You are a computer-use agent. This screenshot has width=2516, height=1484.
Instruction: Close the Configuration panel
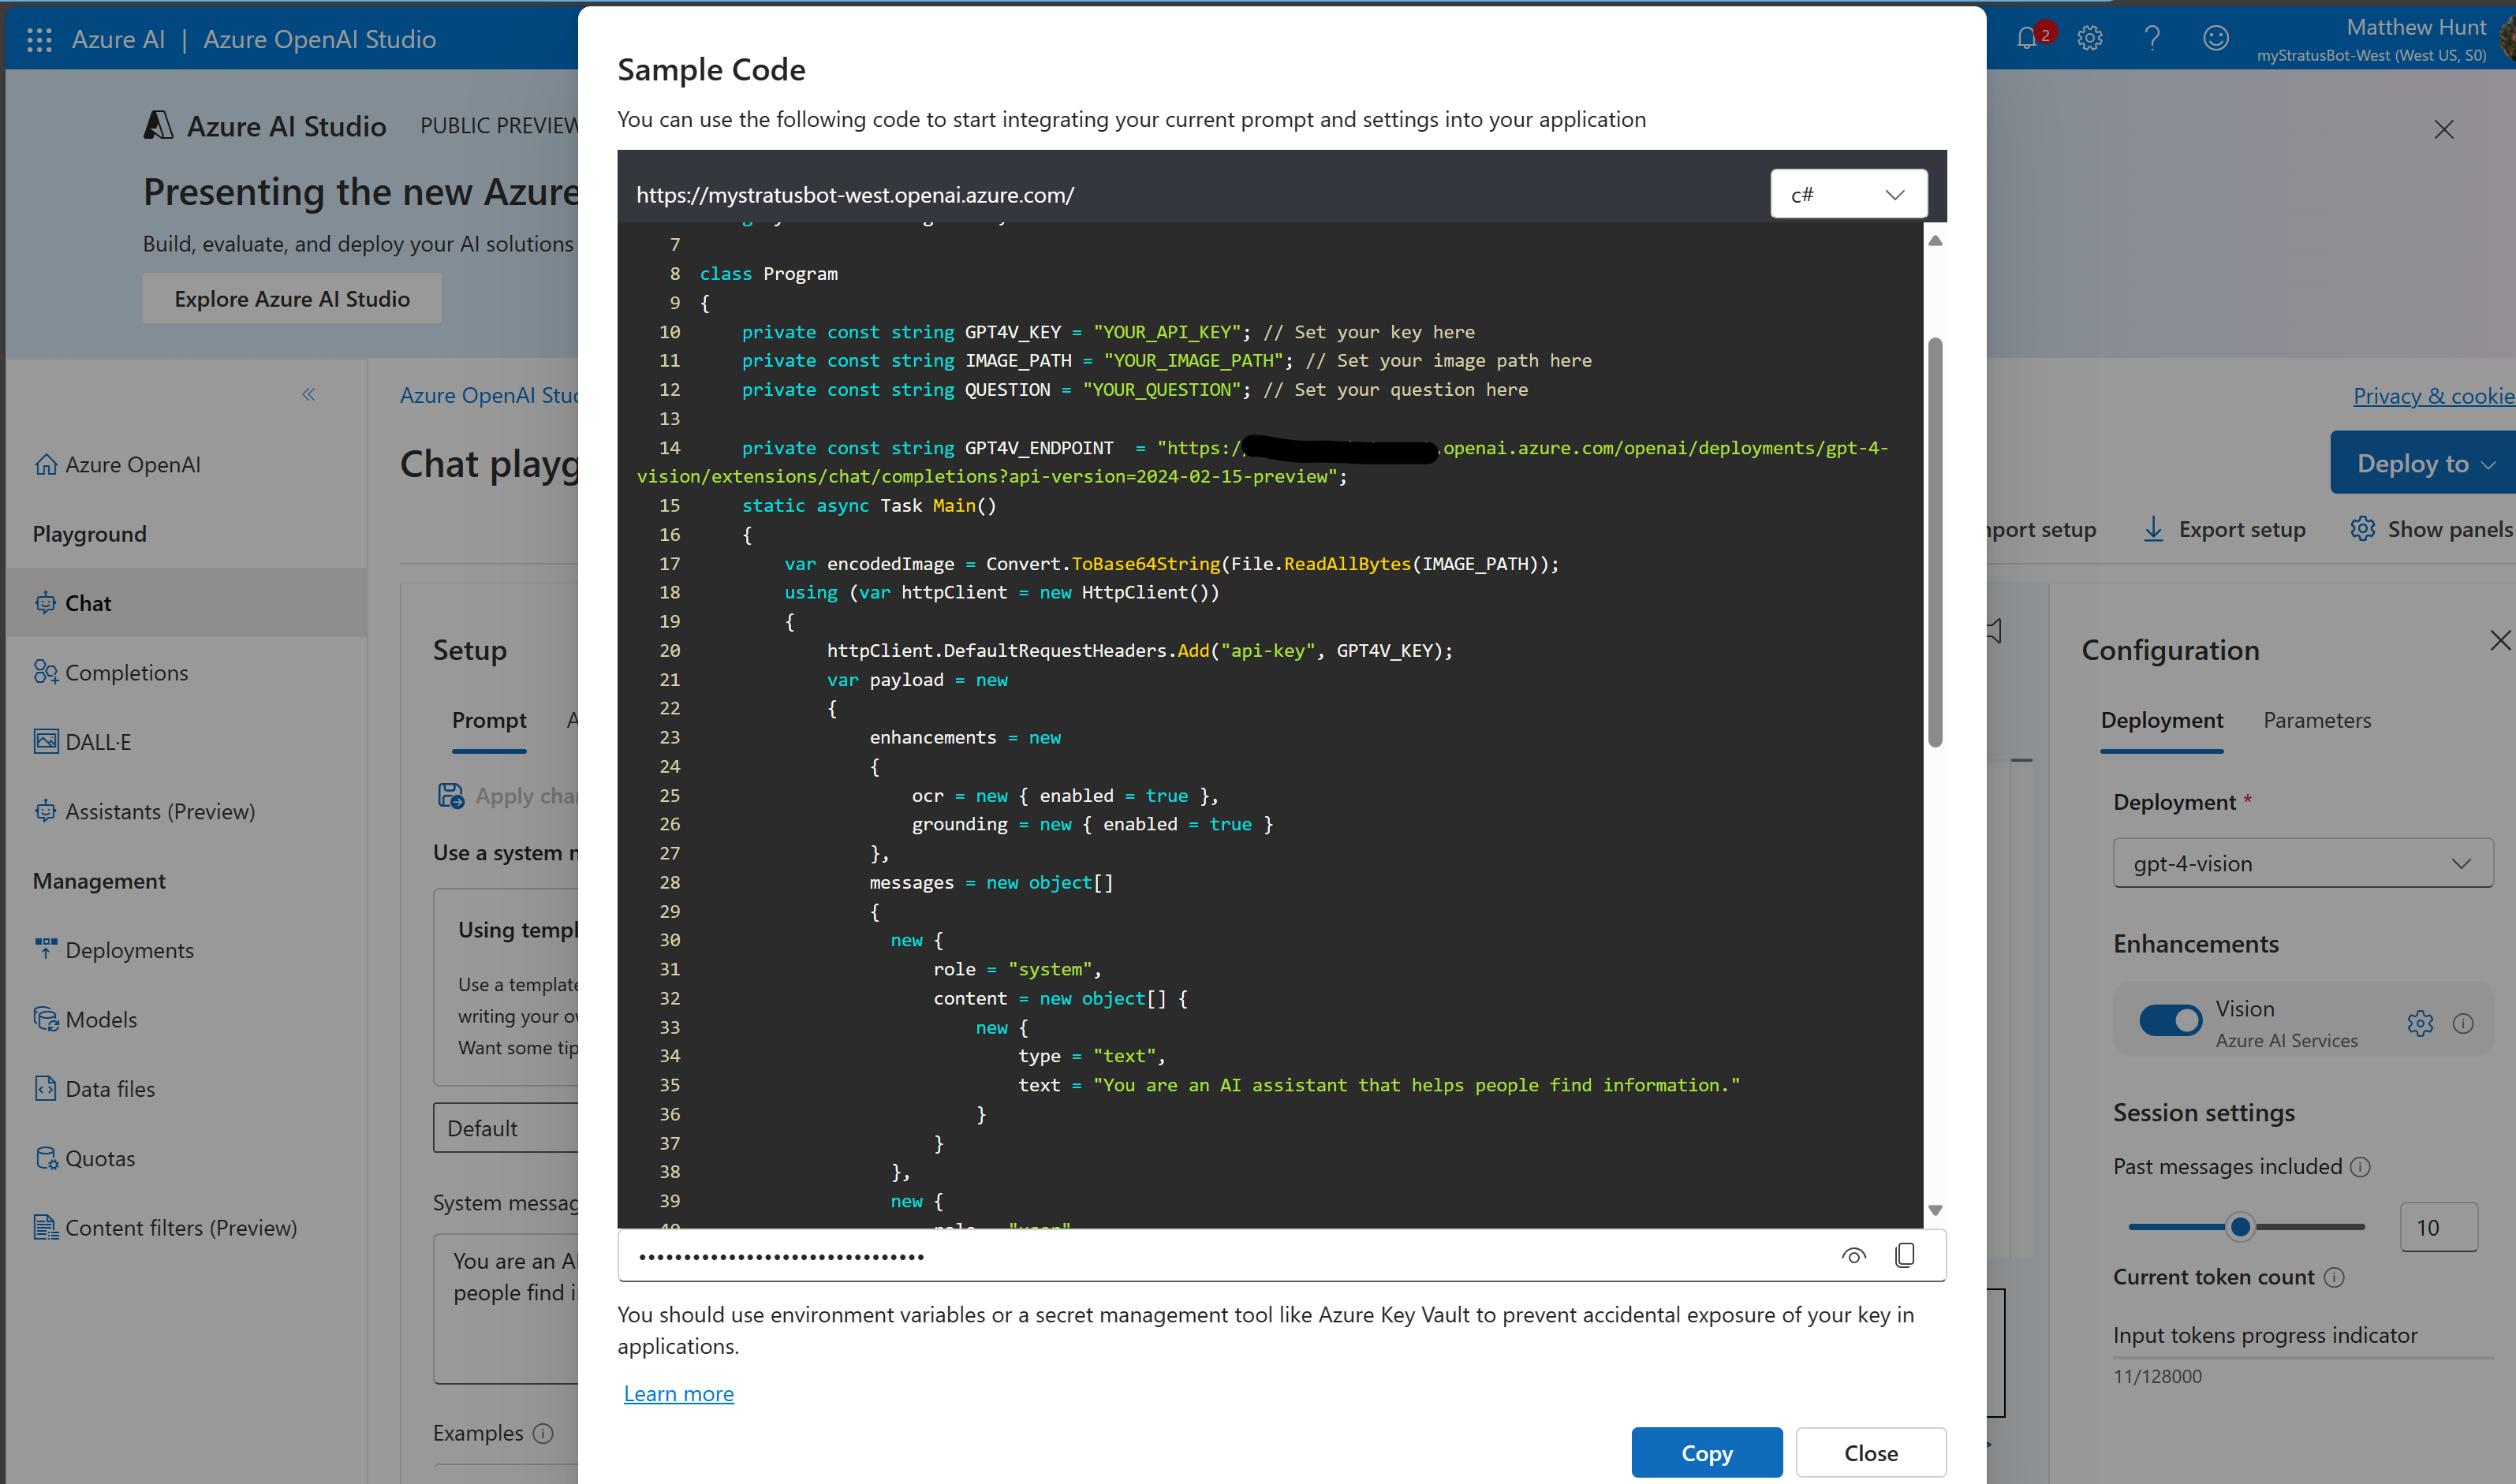coord(2500,640)
